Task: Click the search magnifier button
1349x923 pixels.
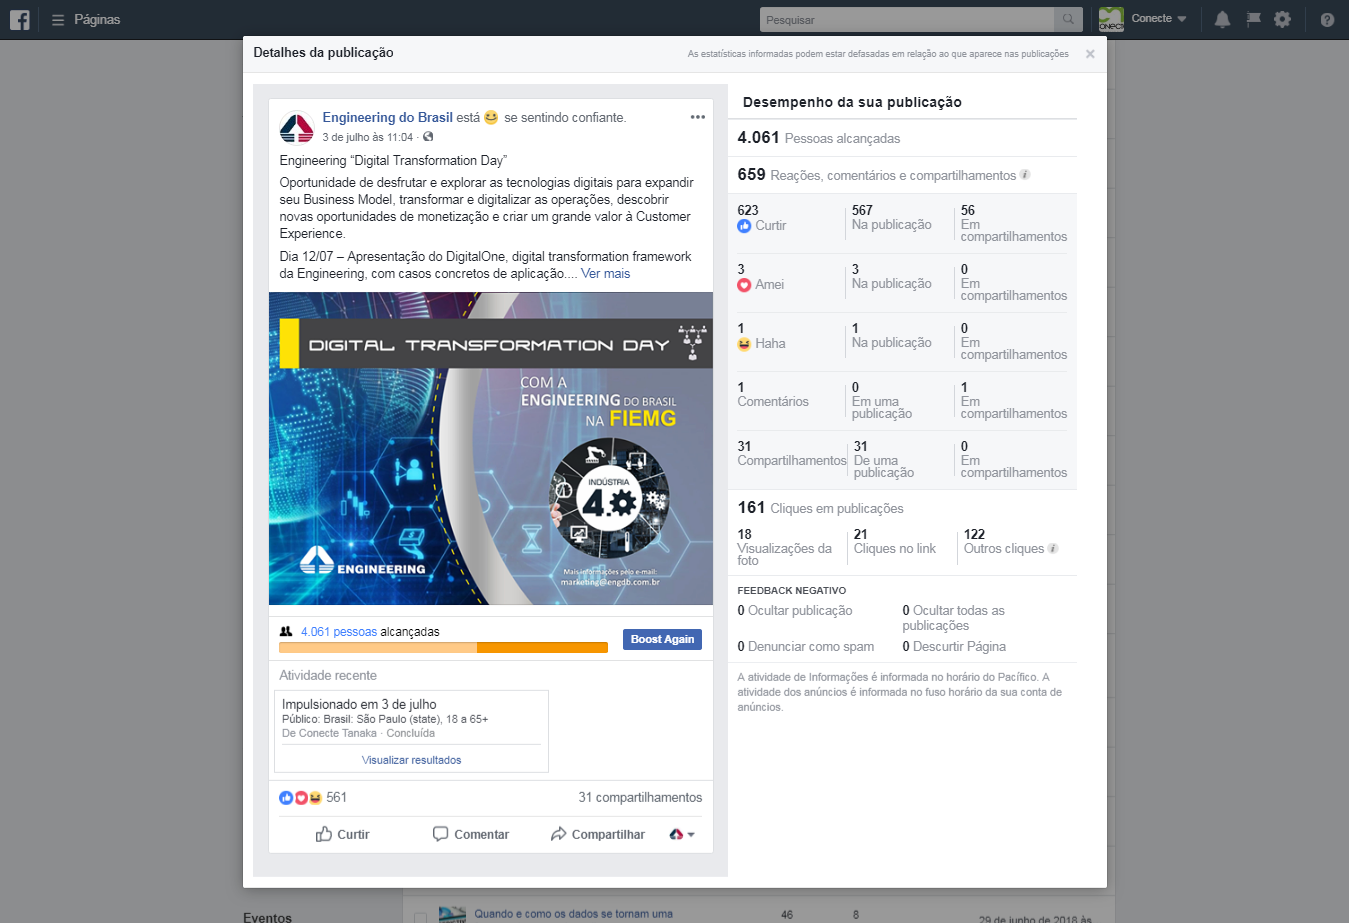Action: (x=1068, y=19)
